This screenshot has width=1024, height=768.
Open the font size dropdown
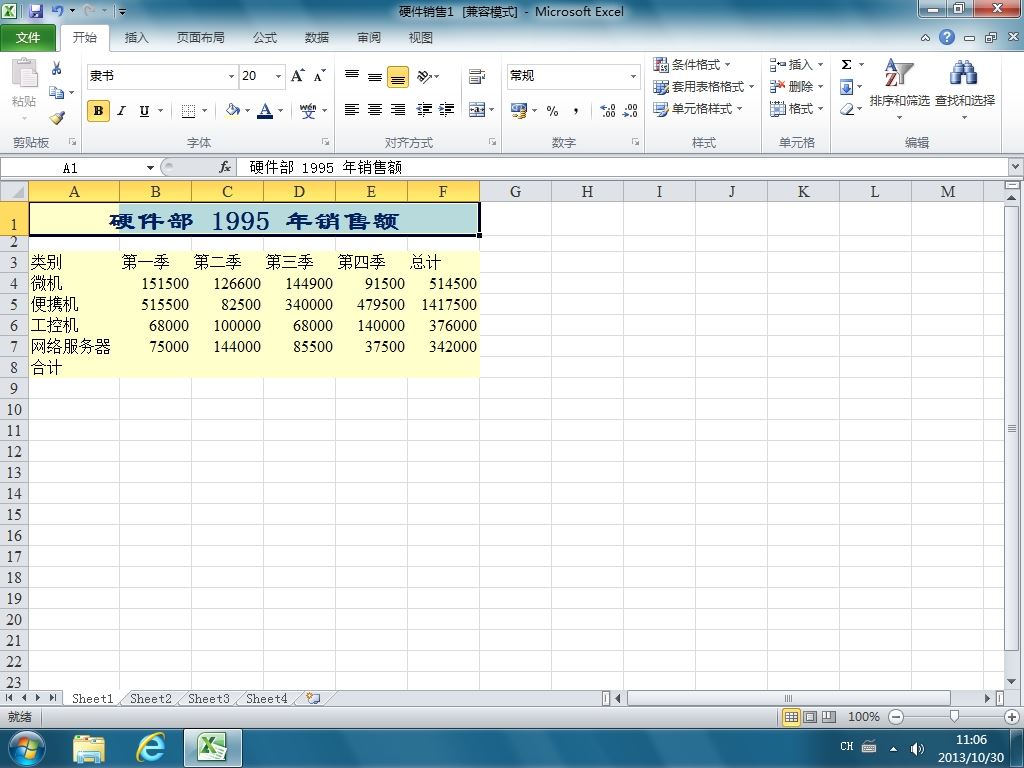pos(278,76)
